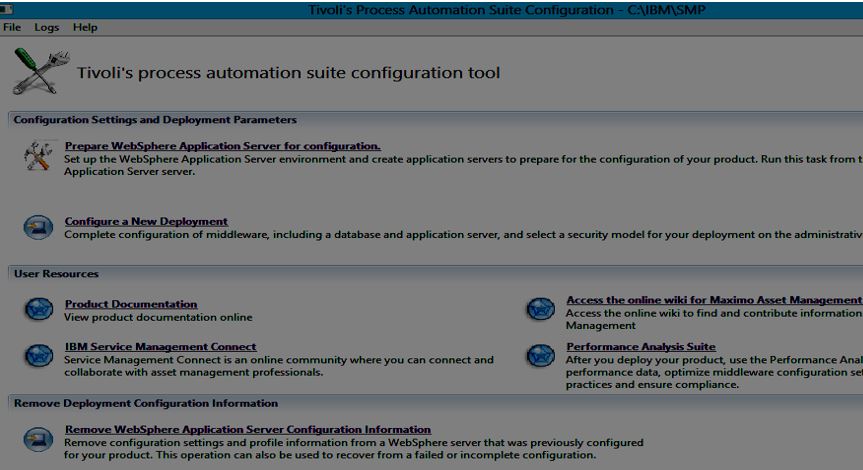This screenshot has width=863, height=470.
Task: Click the Remove Deployment Configuration Information header
Action: (x=146, y=403)
